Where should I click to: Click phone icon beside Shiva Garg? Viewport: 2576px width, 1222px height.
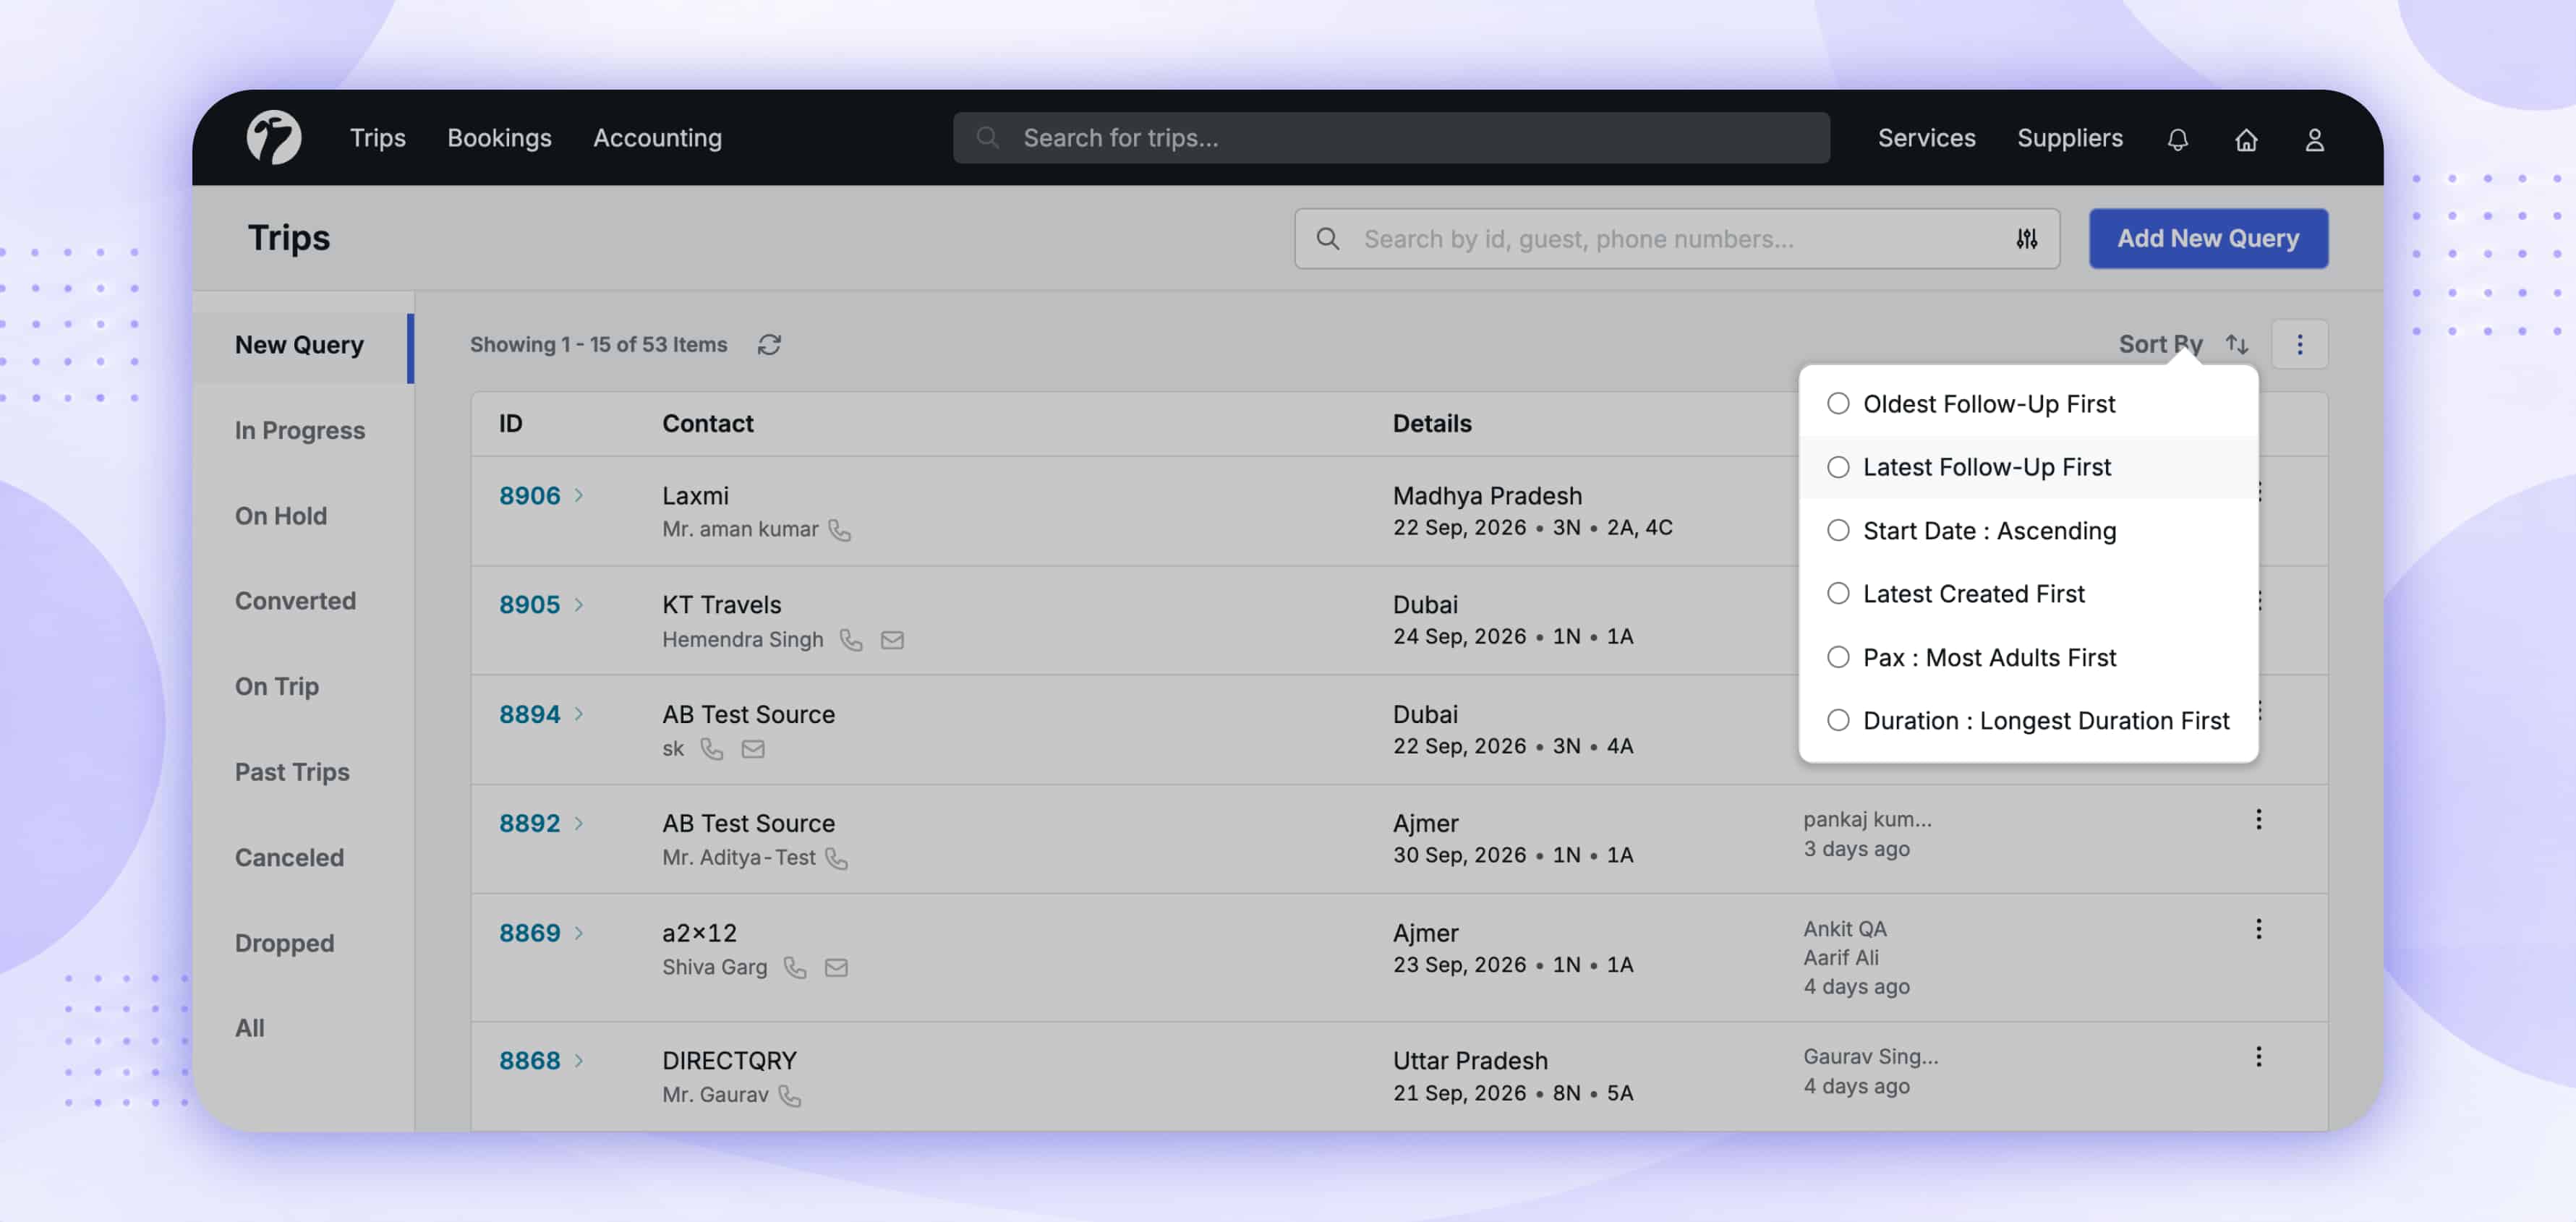[x=795, y=967]
